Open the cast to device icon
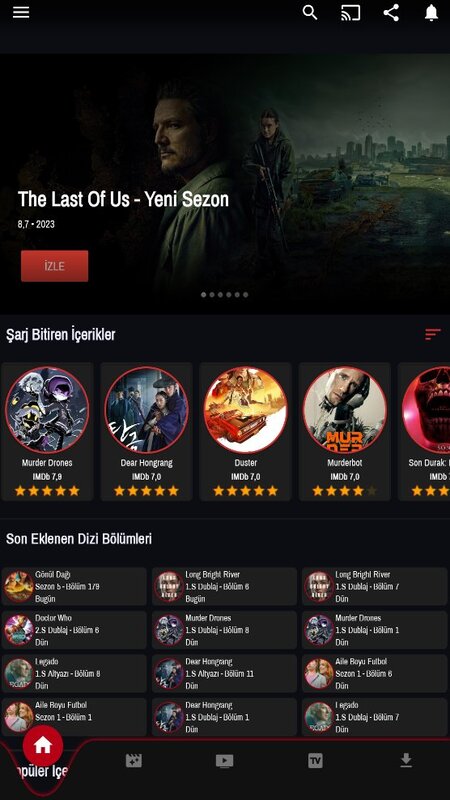Image resolution: width=450 pixels, height=800 pixels. pyautogui.click(x=351, y=13)
